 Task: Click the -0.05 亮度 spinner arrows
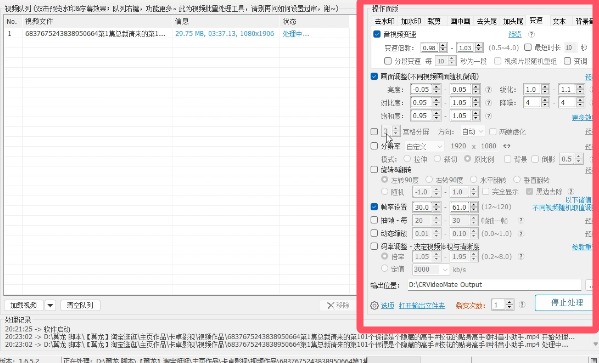pyautogui.click(x=436, y=89)
